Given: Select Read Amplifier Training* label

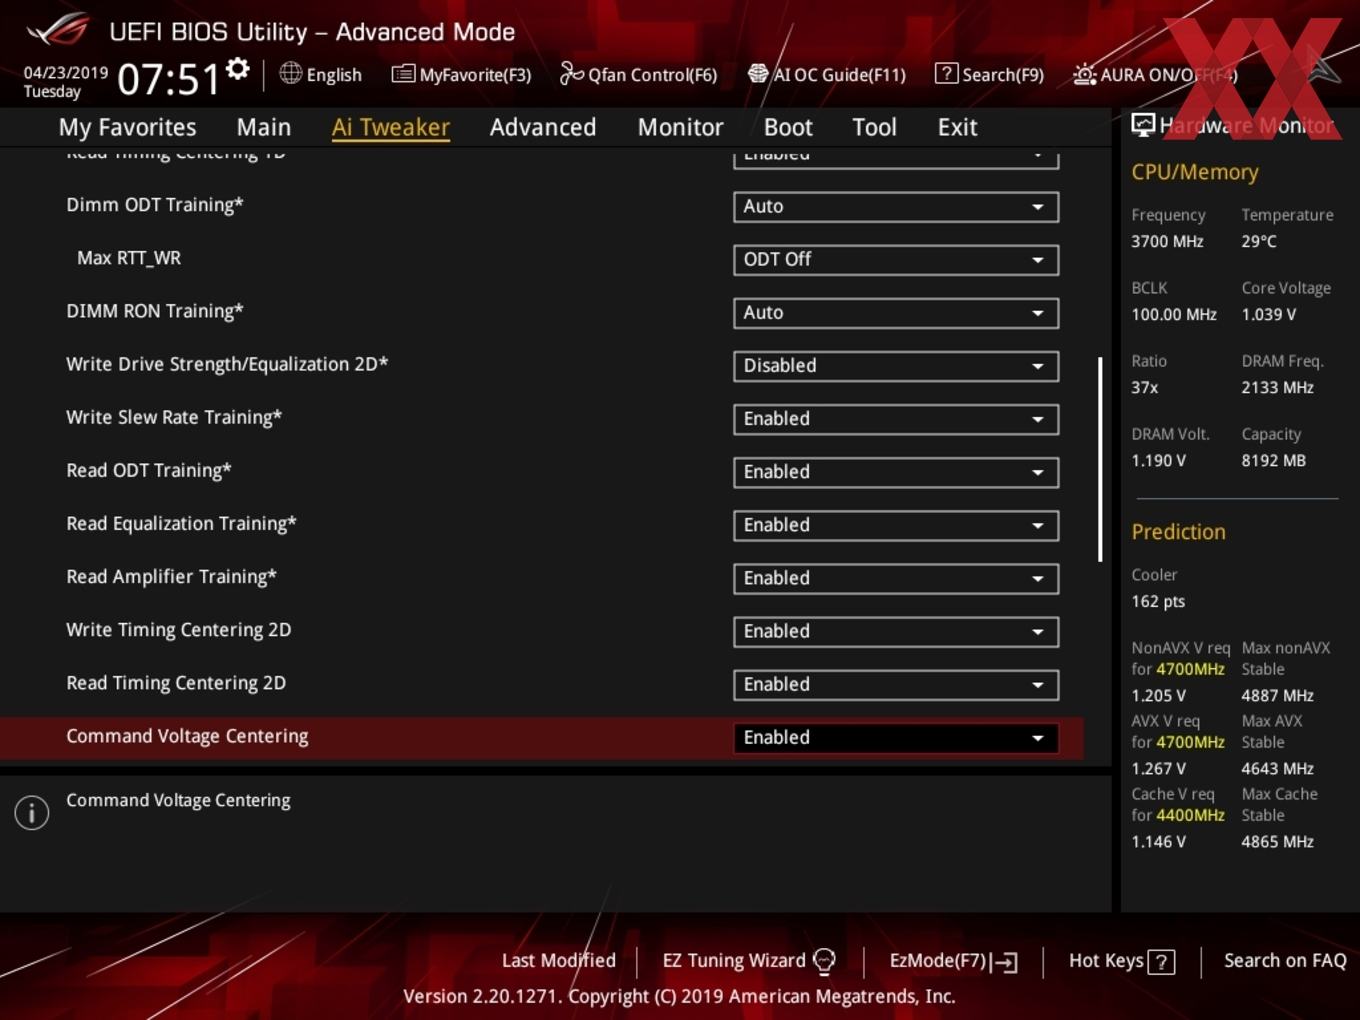Looking at the screenshot, I should 171,576.
